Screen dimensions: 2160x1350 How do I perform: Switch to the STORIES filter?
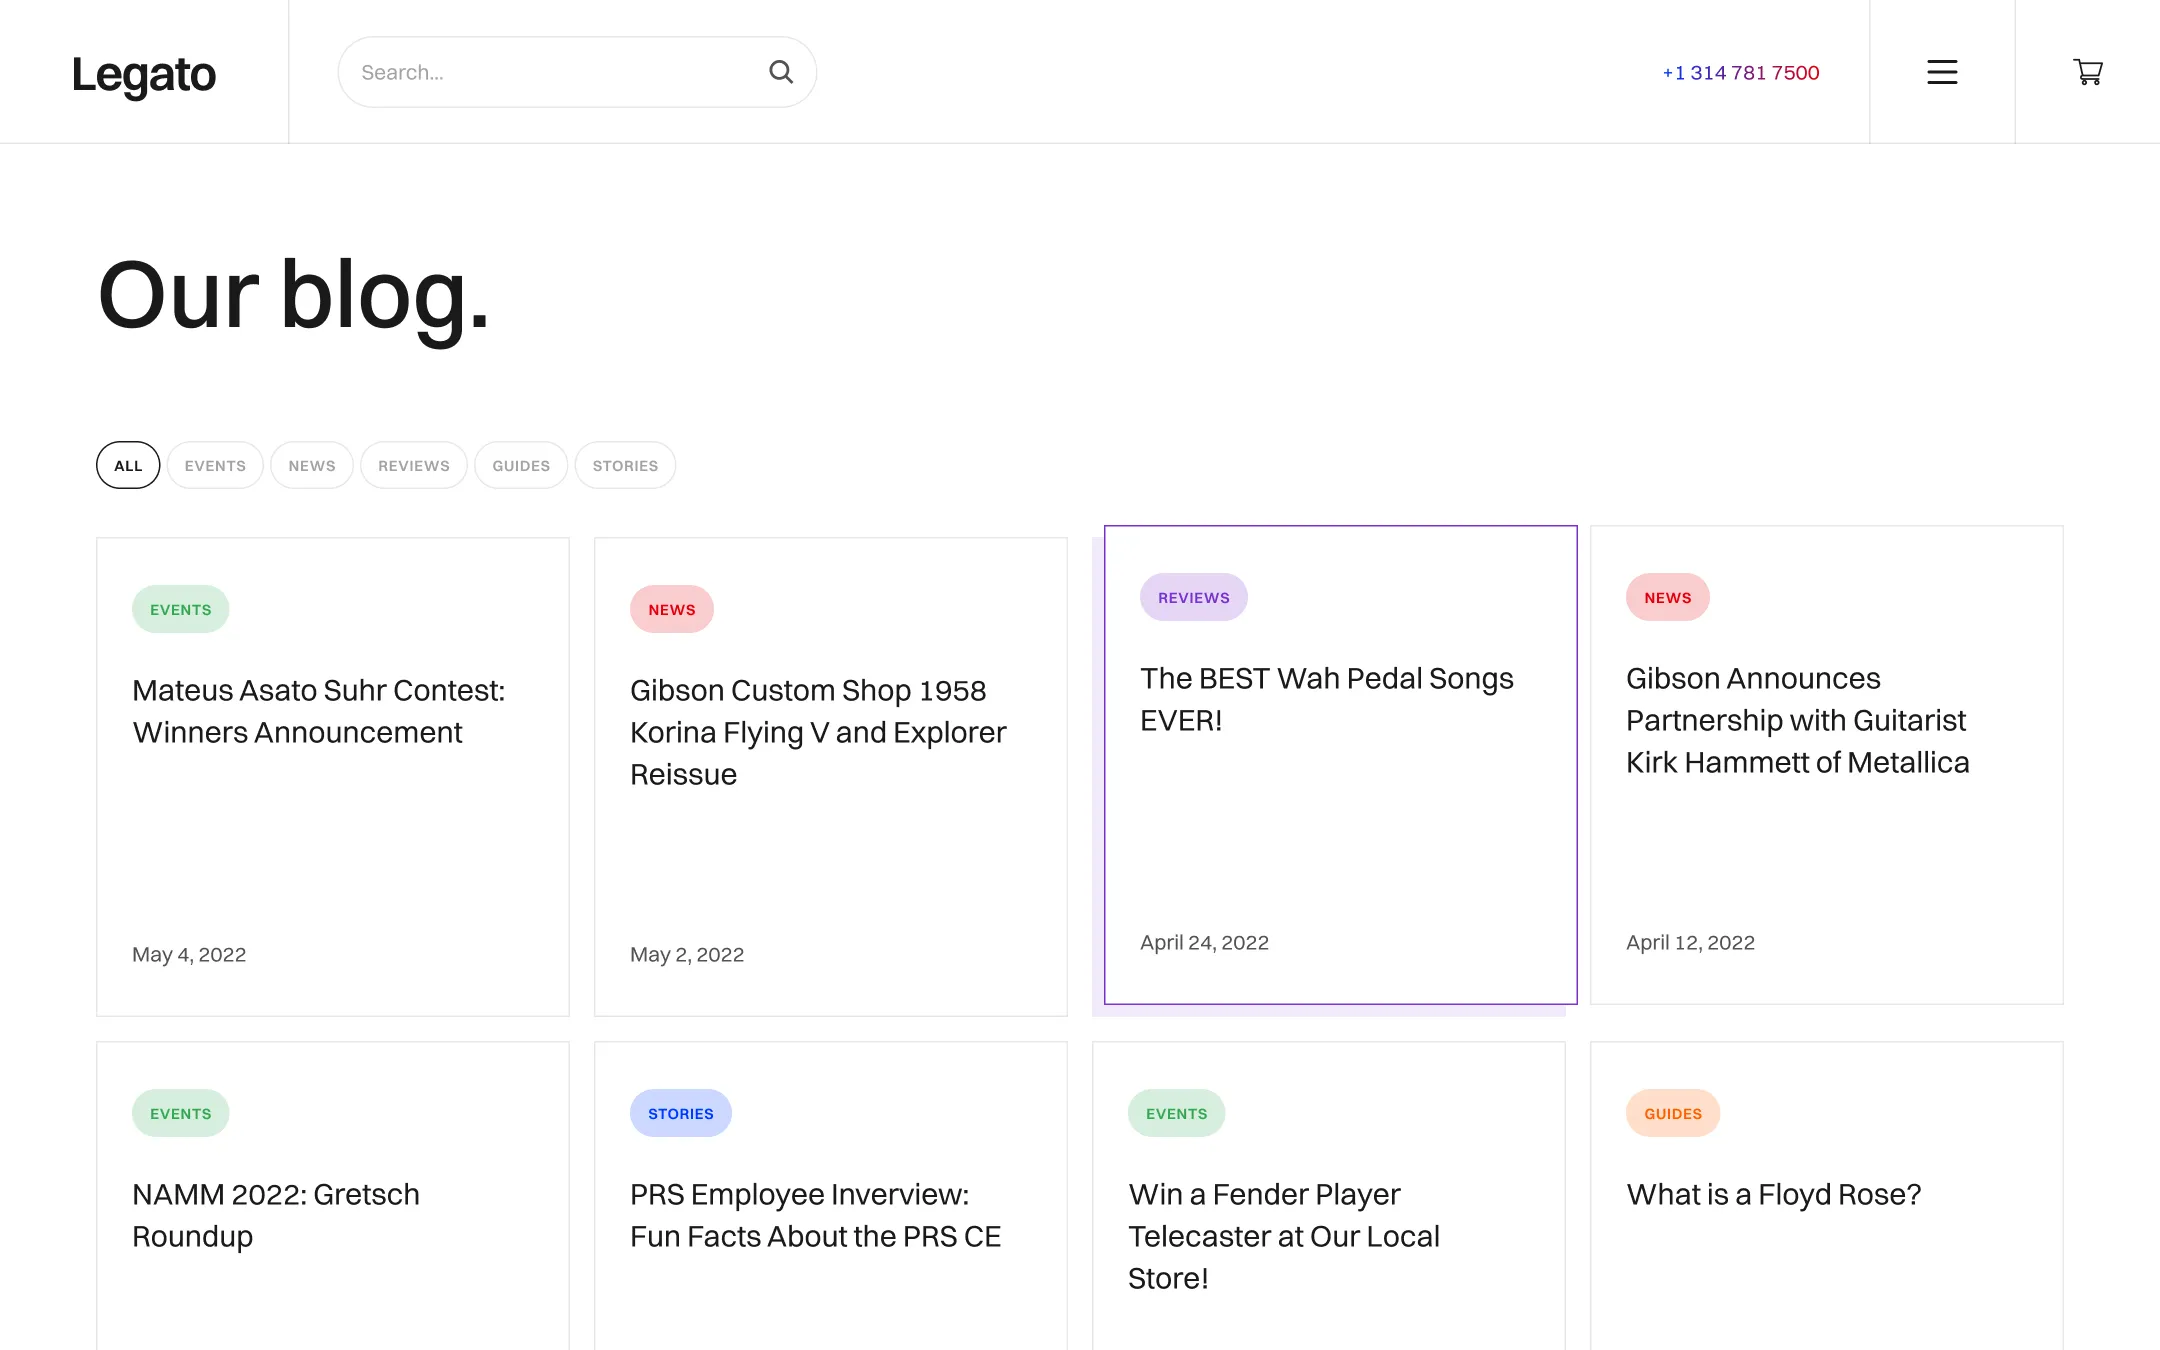[x=625, y=465]
